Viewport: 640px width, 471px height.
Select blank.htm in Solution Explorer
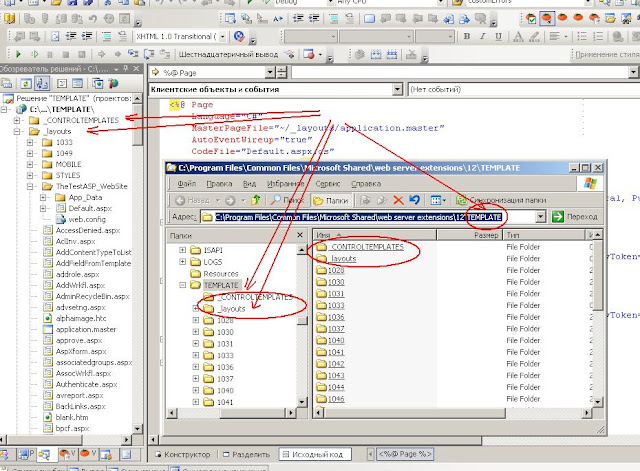point(72,417)
